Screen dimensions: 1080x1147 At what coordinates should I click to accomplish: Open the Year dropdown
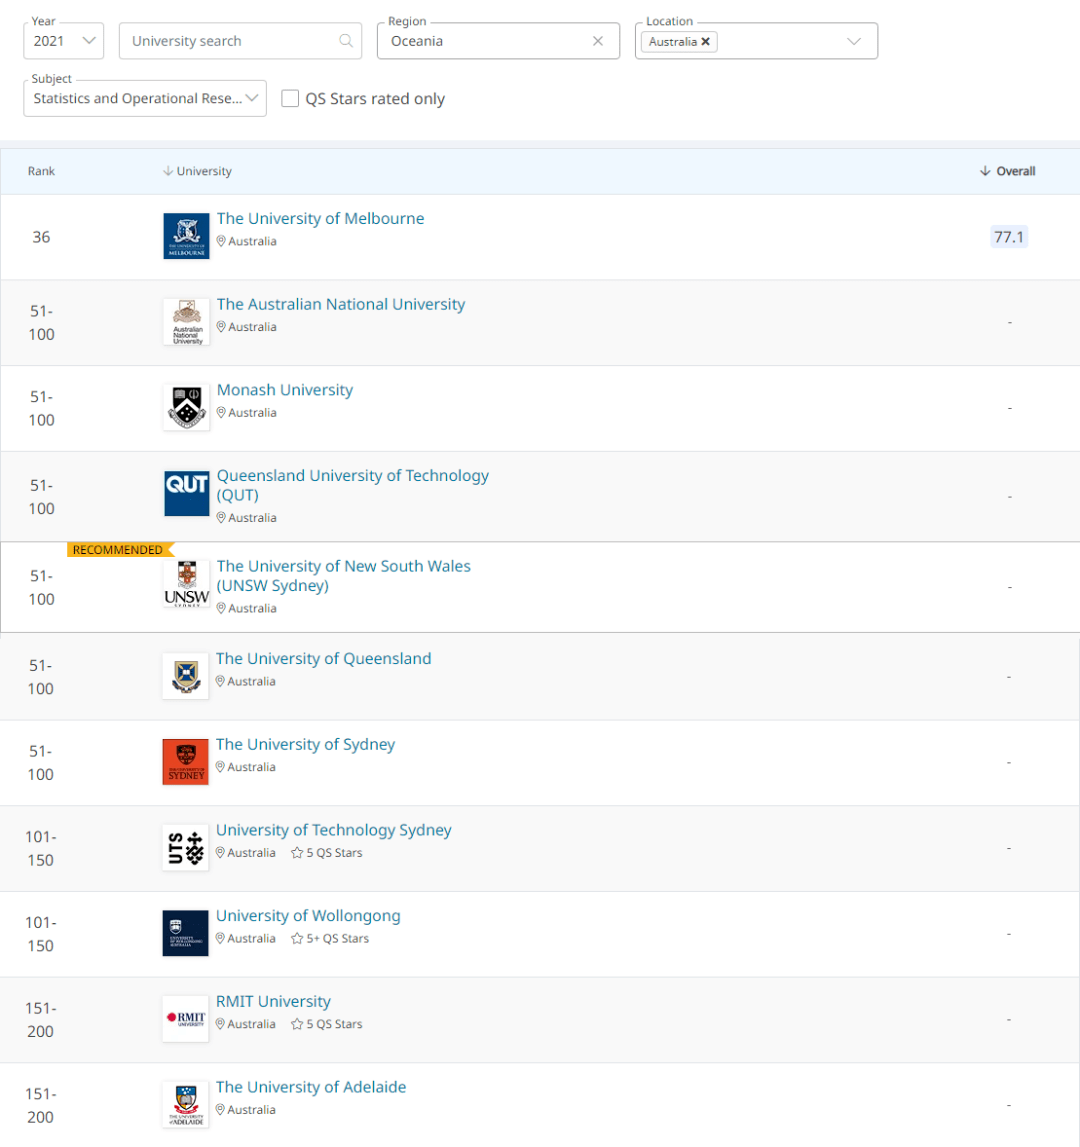[64, 41]
